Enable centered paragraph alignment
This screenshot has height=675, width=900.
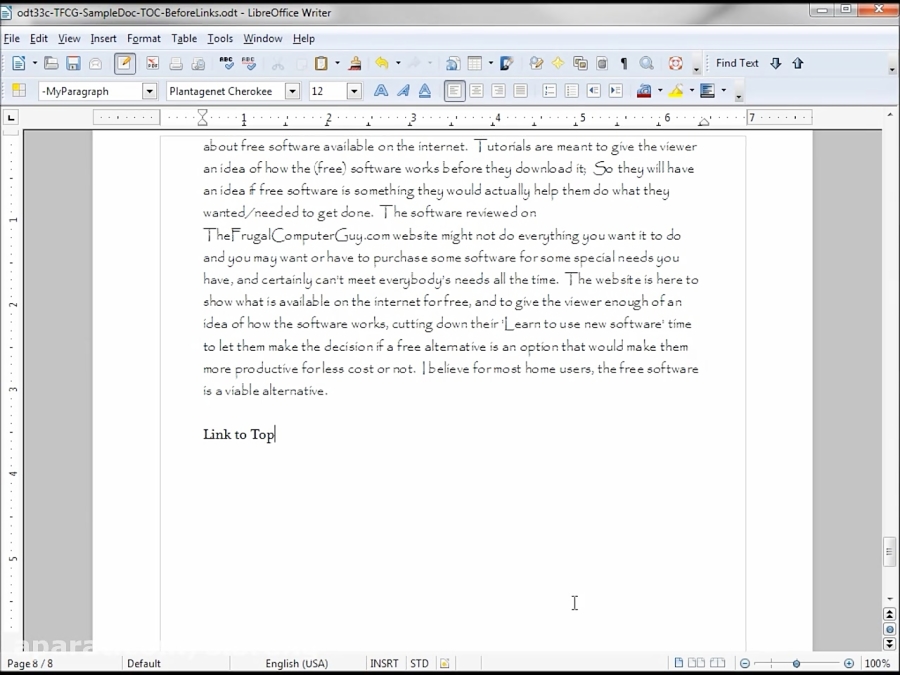477,90
